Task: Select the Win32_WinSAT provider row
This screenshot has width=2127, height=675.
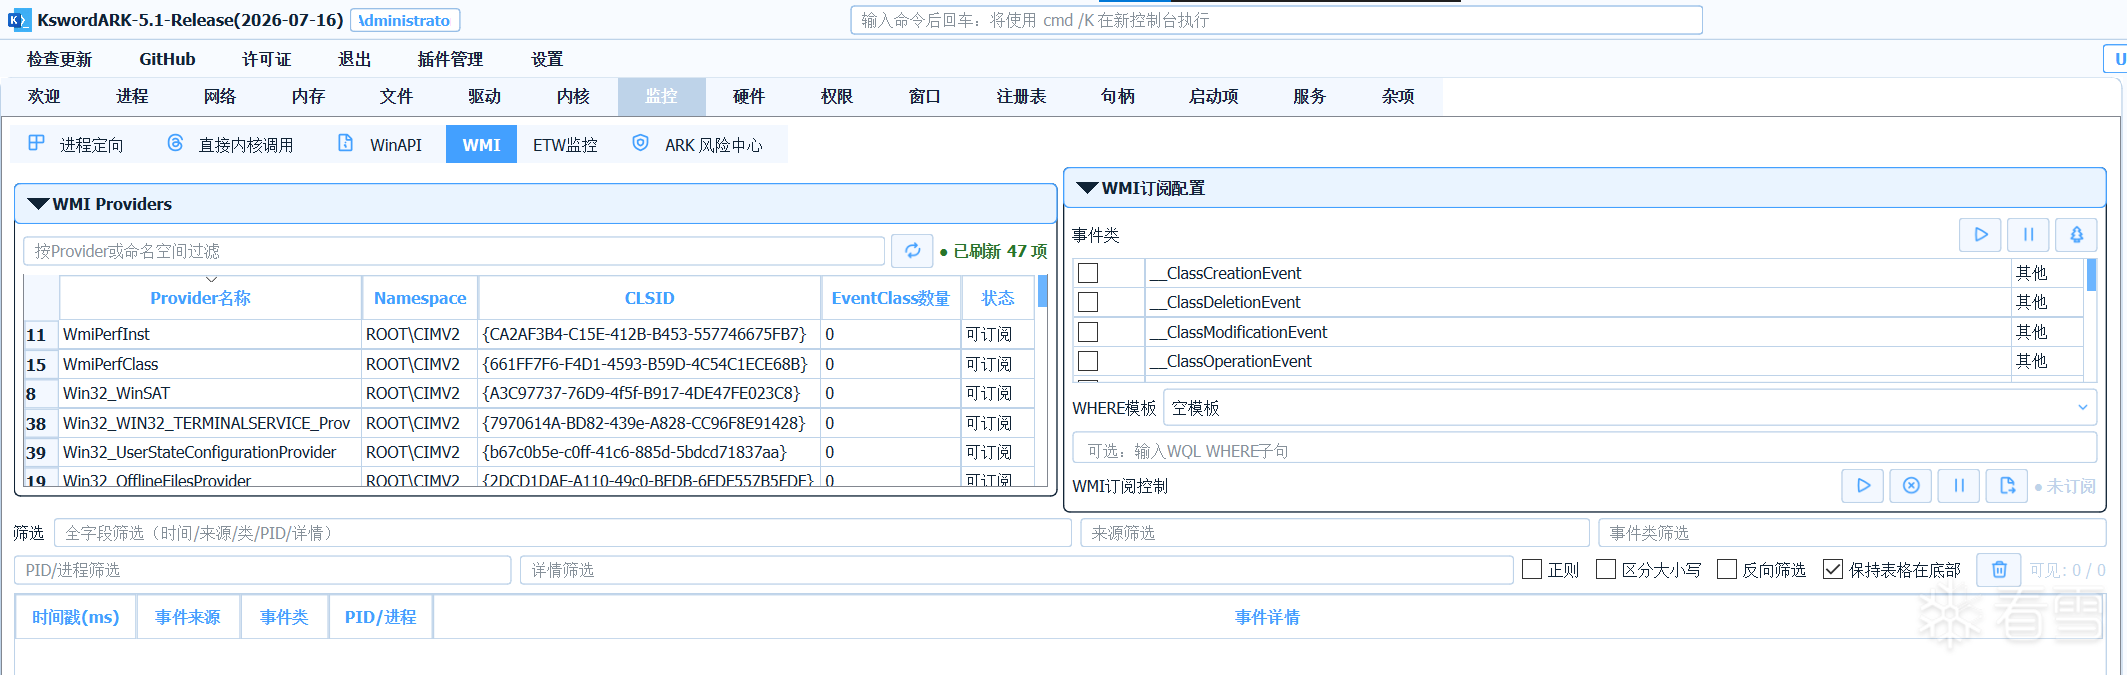Action: tap(529, 393)
